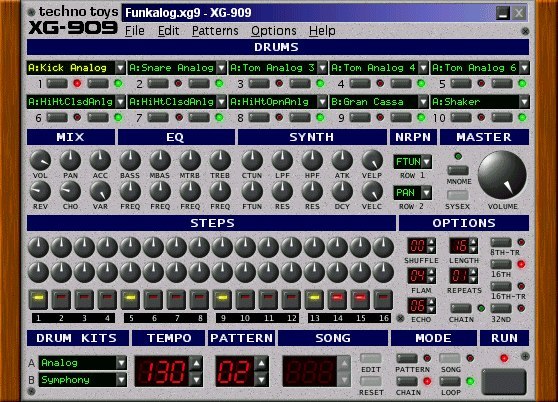The width and height of the screenshot is (558, 402).
Task: Open the File menu
Action: point(135,31)
